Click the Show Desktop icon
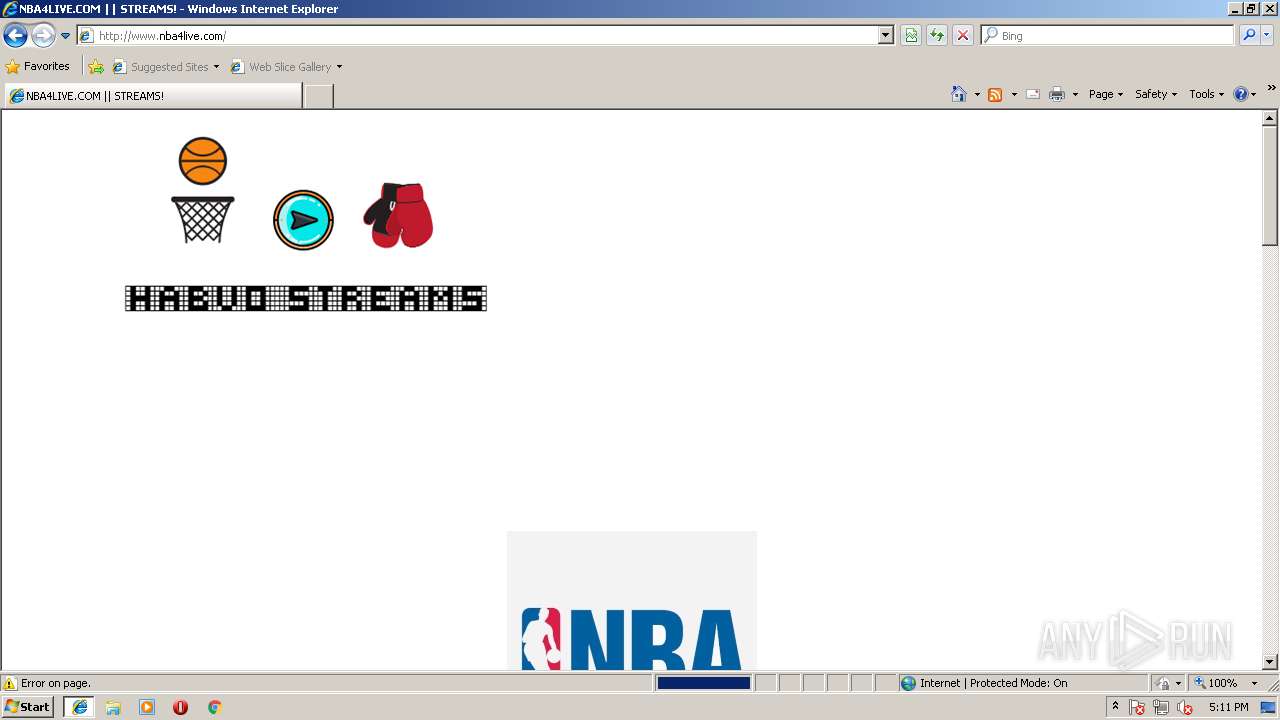Screen dimensions: 1280x720 tap(1269, 707)
